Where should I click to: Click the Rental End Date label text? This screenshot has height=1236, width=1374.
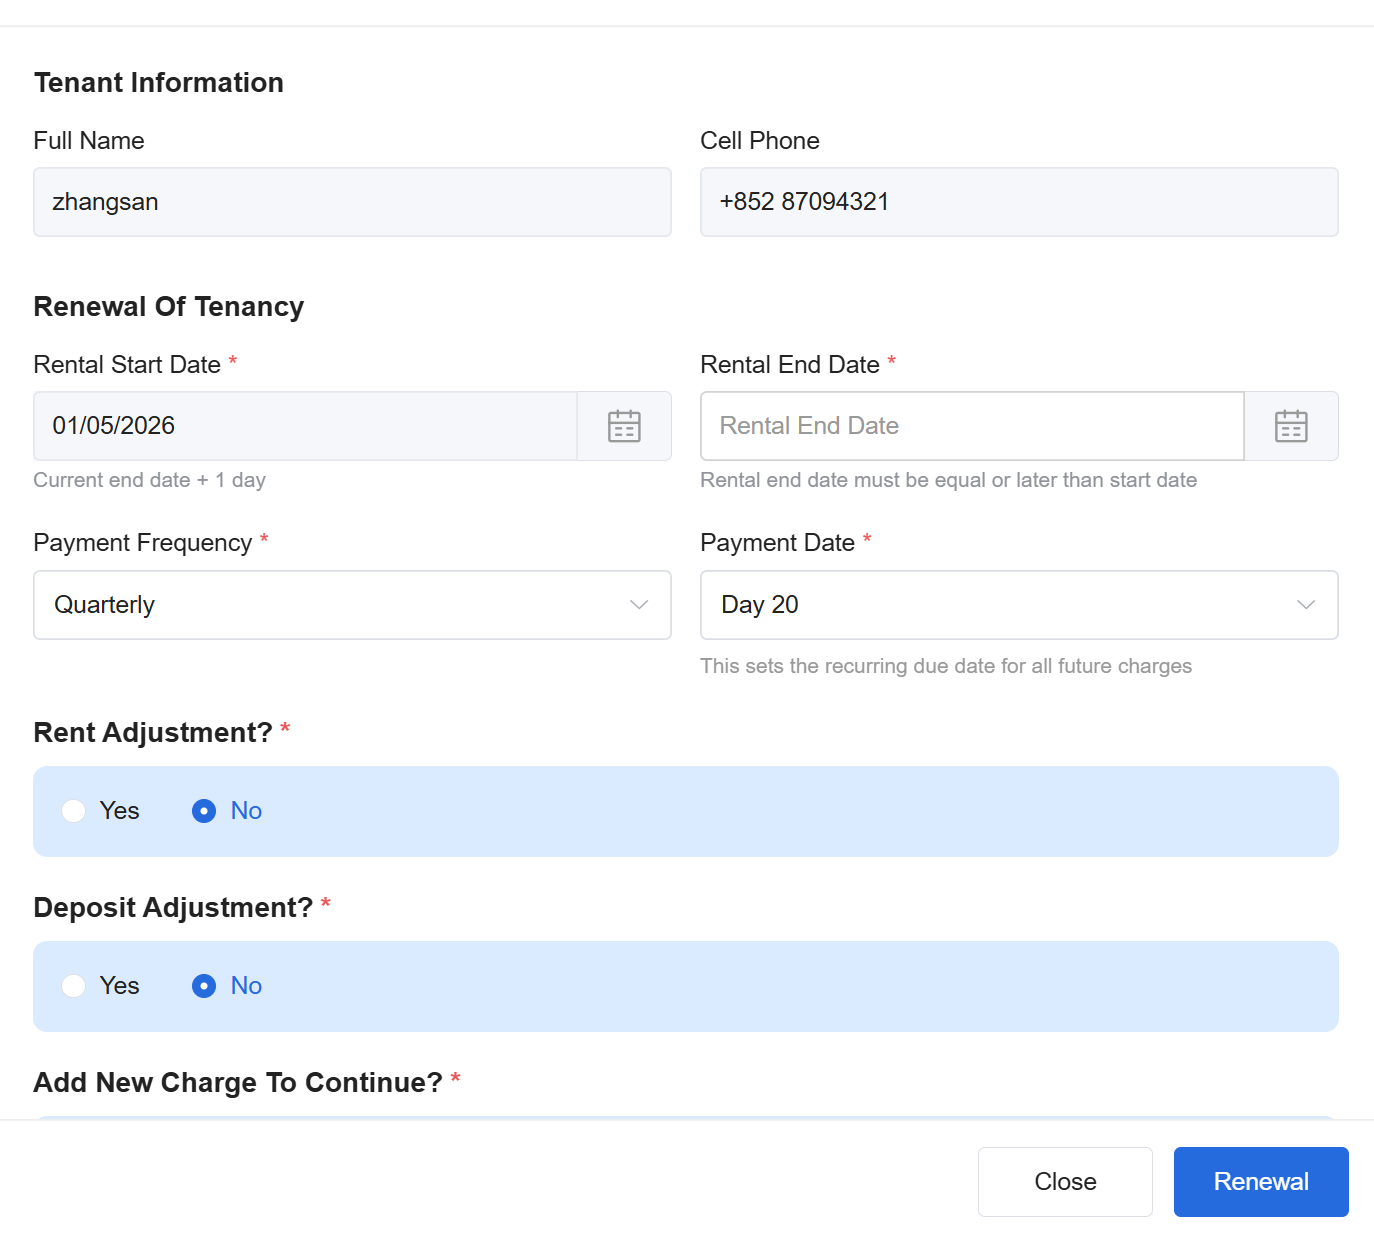click(789, 365)
